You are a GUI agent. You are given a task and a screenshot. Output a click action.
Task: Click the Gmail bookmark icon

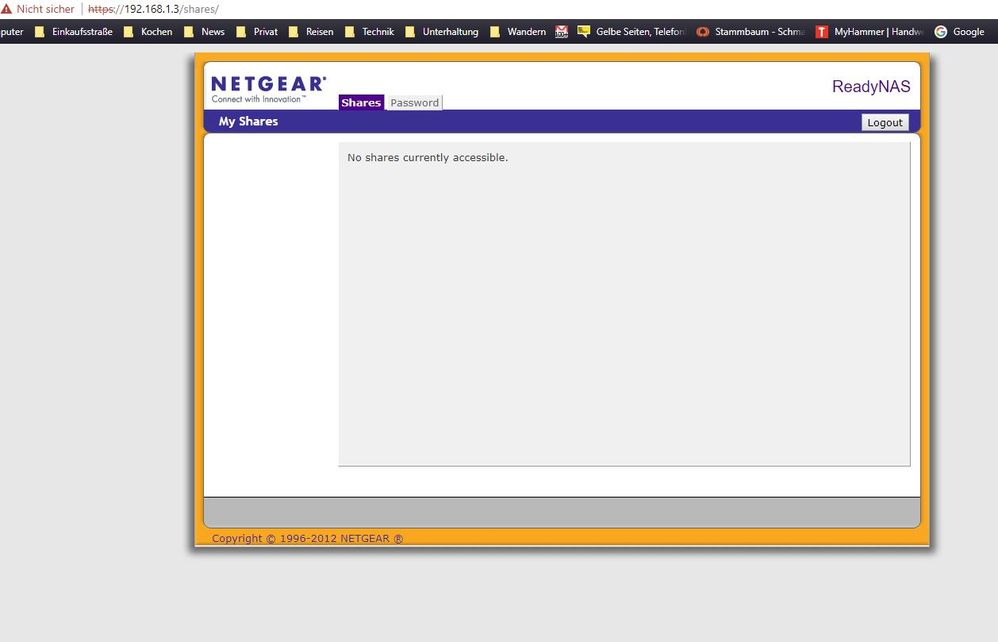(561, 31)
